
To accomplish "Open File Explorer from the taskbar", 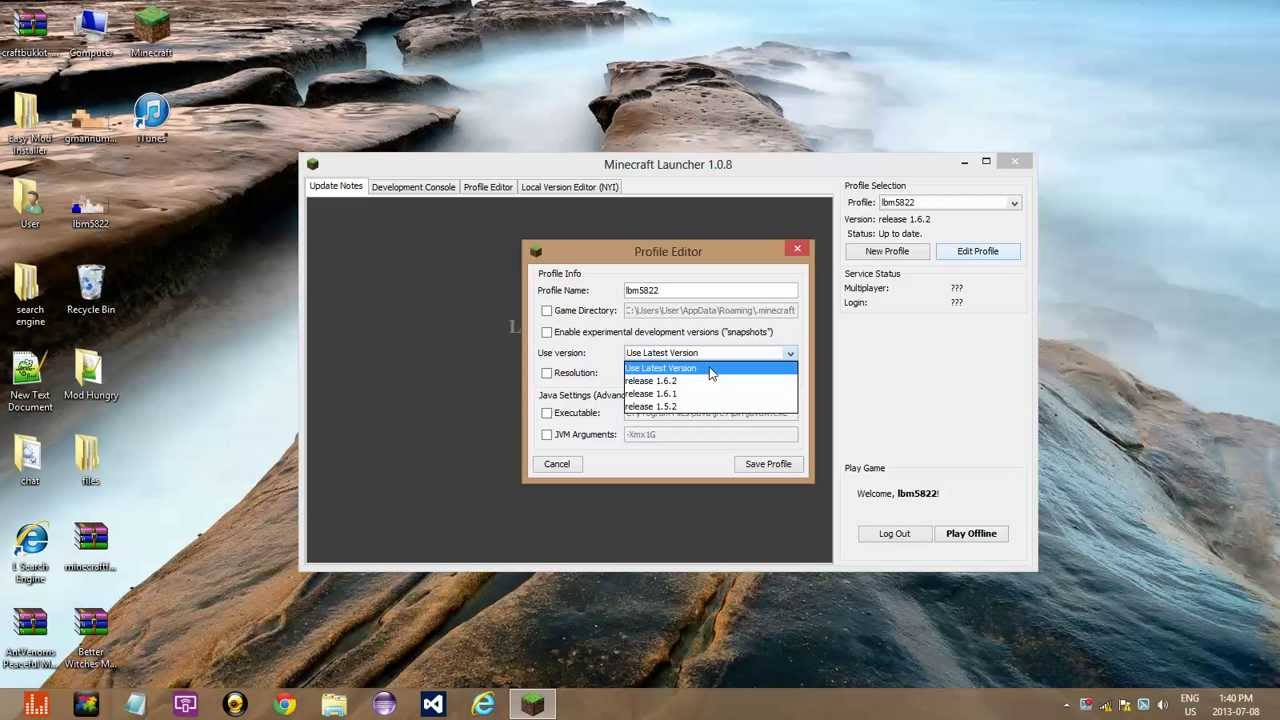I will pyautogui.click(x=334, y=704).
